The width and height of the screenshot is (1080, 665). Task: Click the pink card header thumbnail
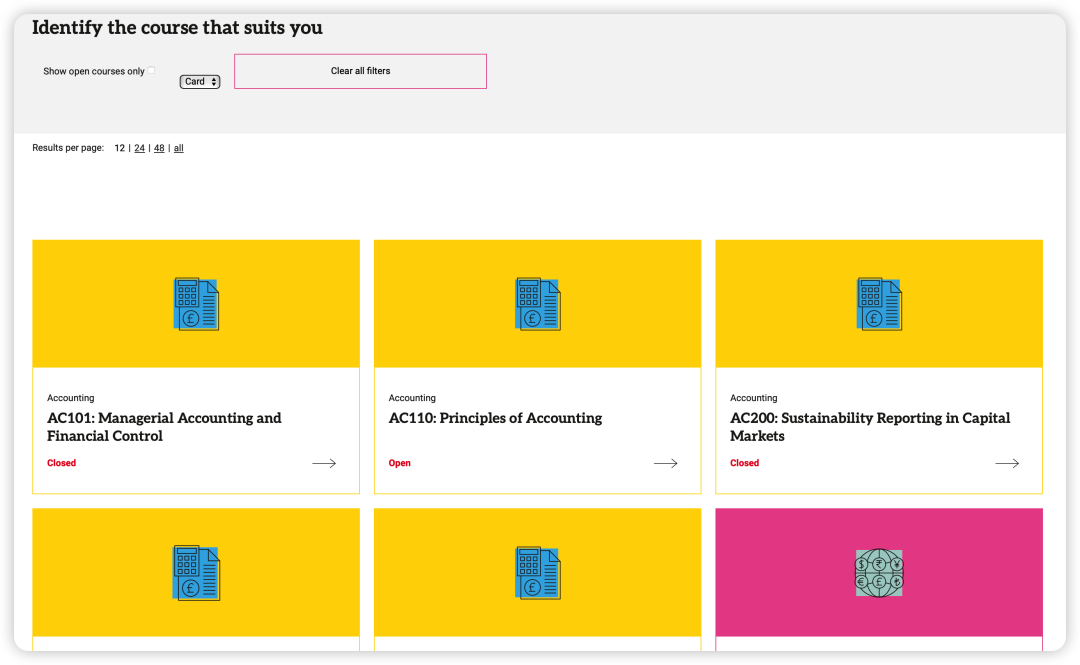tap(879, 573)
